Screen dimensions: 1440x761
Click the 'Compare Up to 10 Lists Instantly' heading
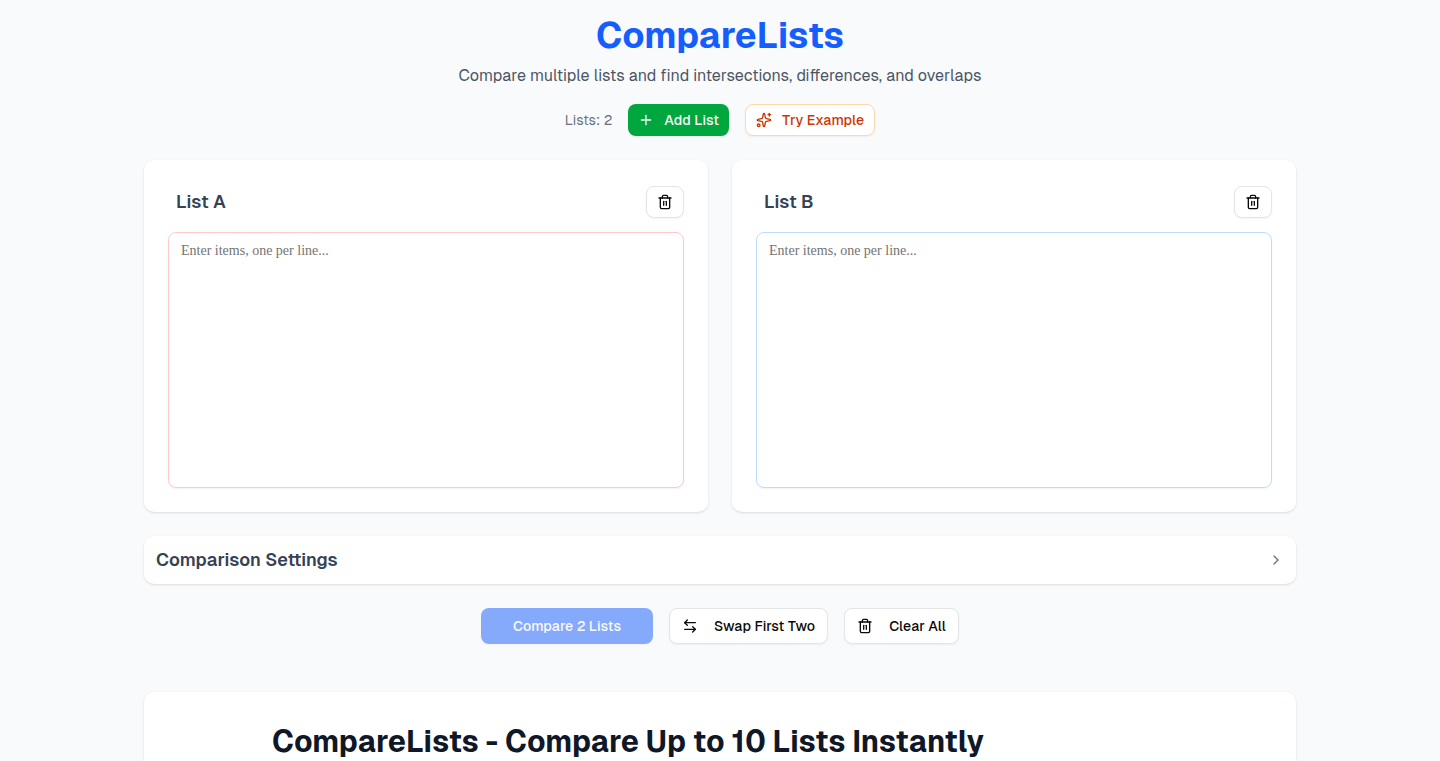point(628,741)
